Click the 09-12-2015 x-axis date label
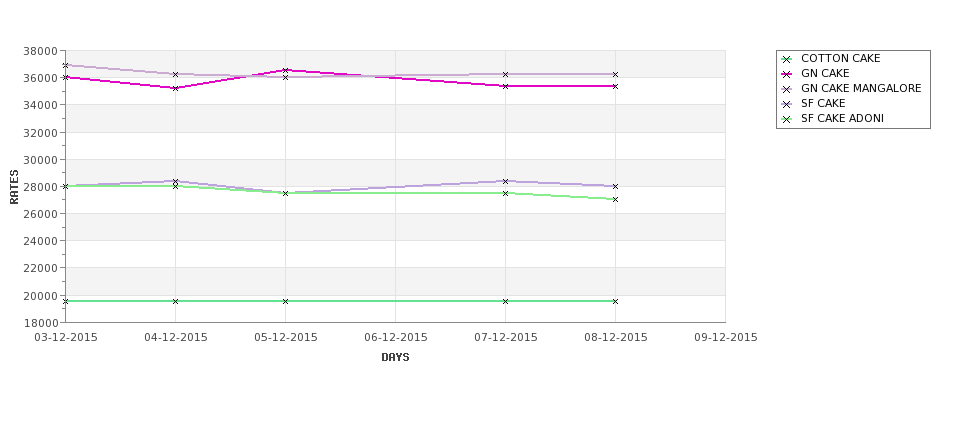 (x=726, y=338)
